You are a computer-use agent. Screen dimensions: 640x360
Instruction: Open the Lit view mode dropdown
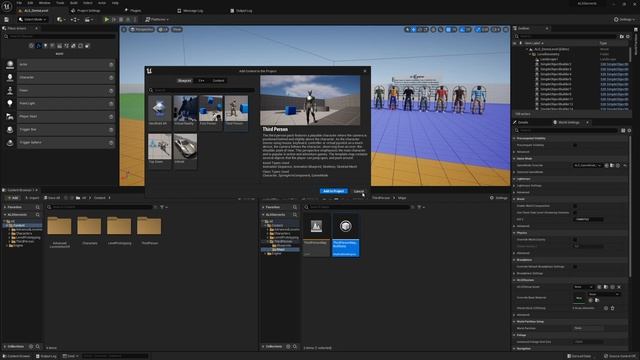click(163, 29)
